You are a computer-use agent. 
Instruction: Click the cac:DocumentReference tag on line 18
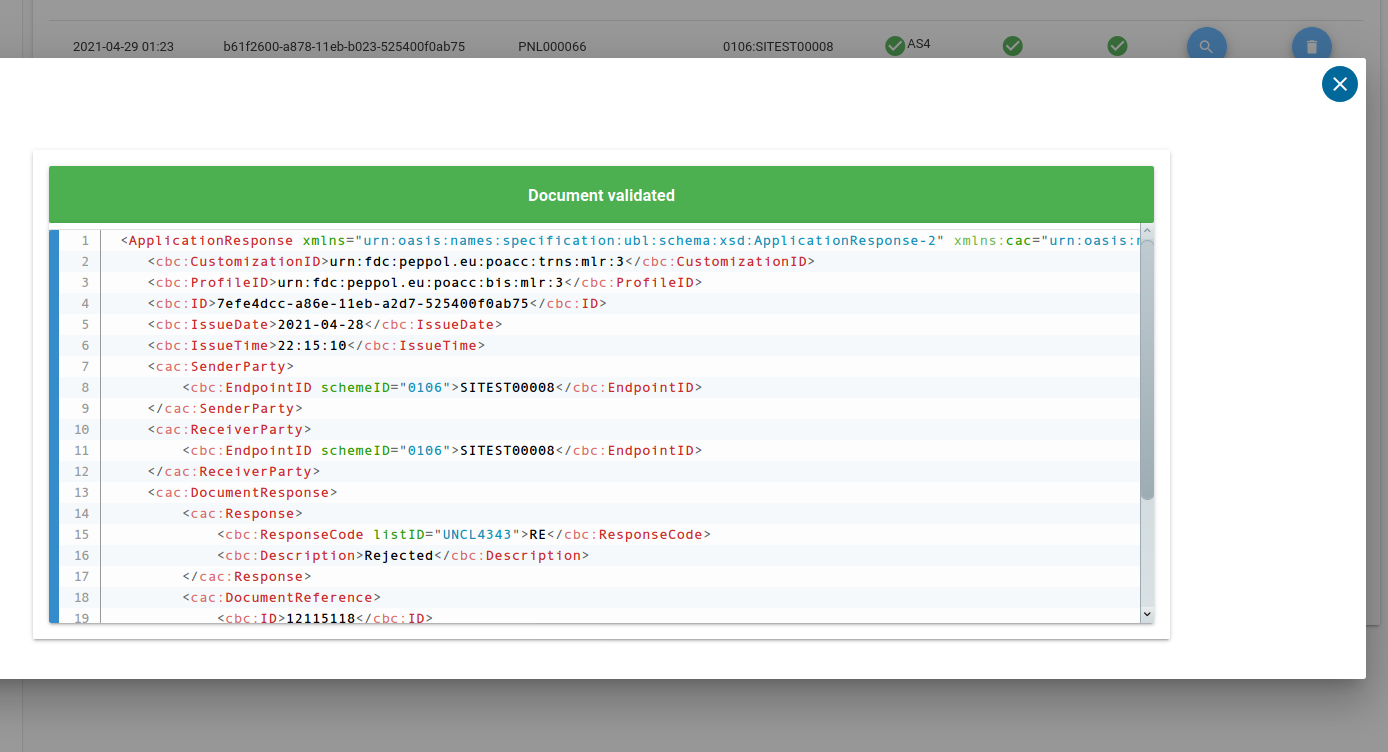[282, 598]
